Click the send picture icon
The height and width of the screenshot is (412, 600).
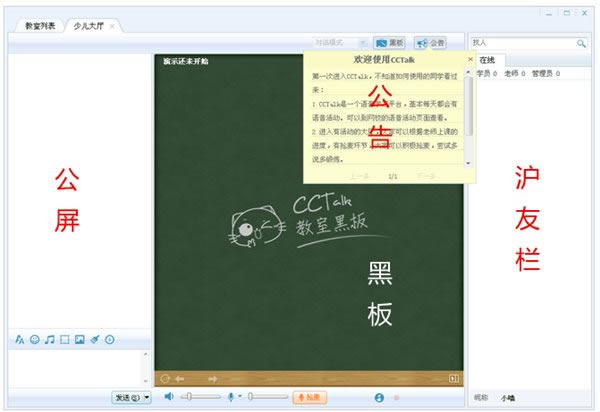[80, 339]
